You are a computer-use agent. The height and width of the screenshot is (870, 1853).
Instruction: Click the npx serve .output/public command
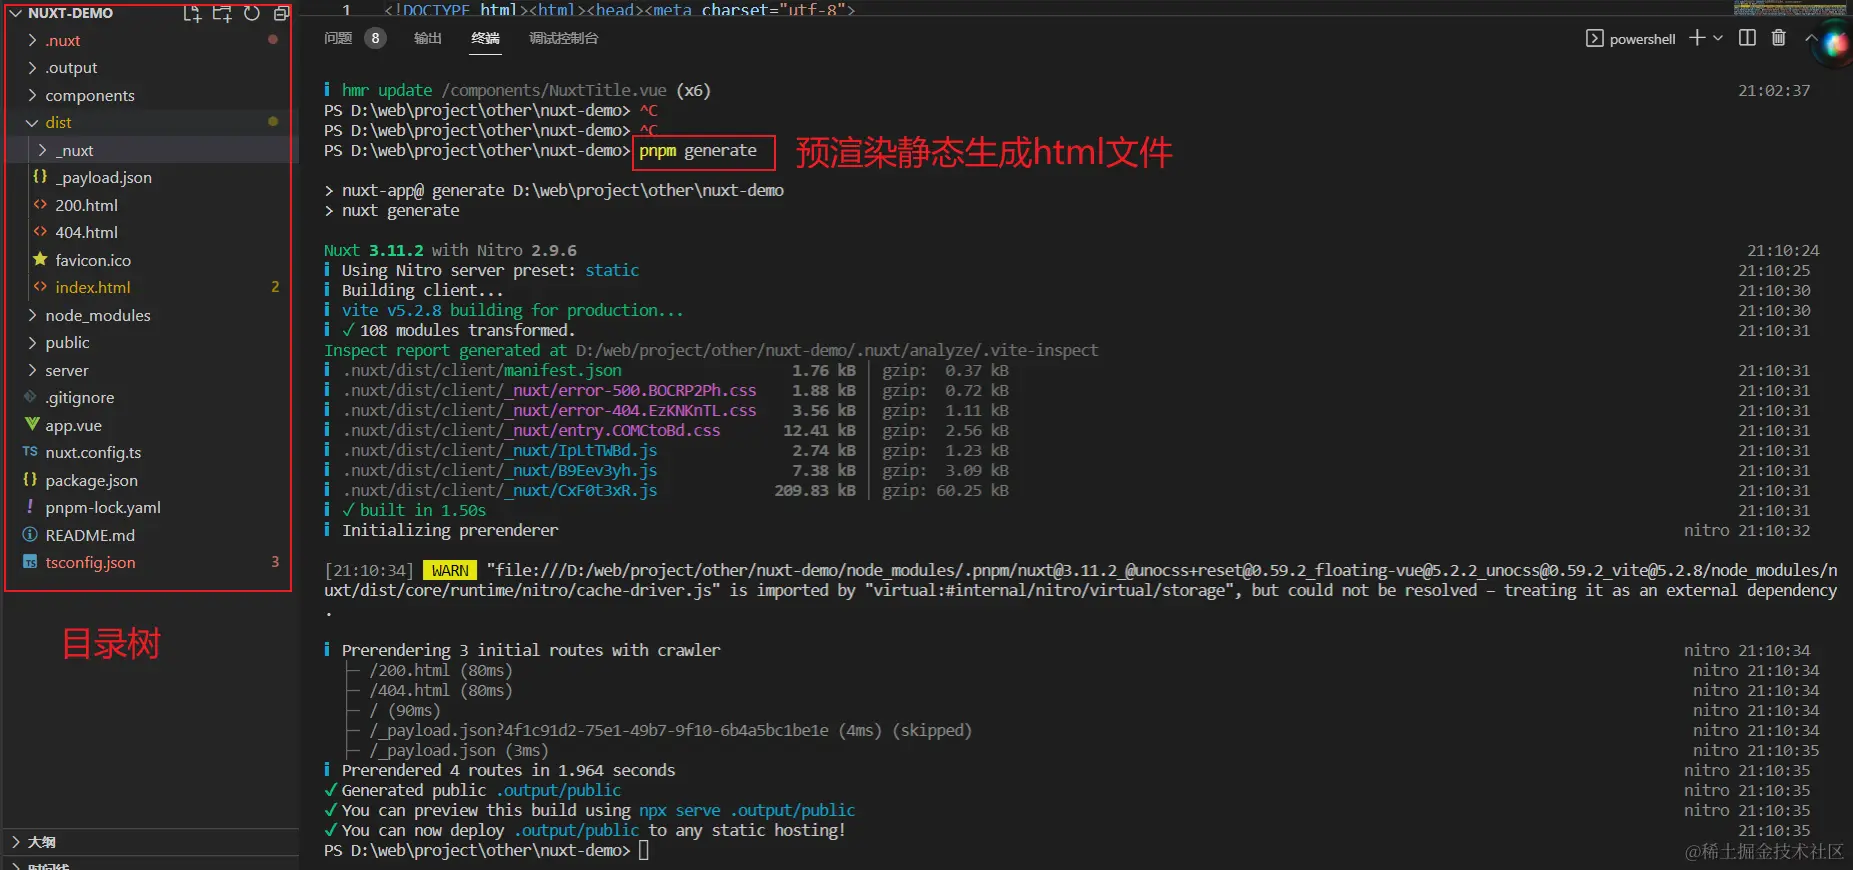point(747,810)
